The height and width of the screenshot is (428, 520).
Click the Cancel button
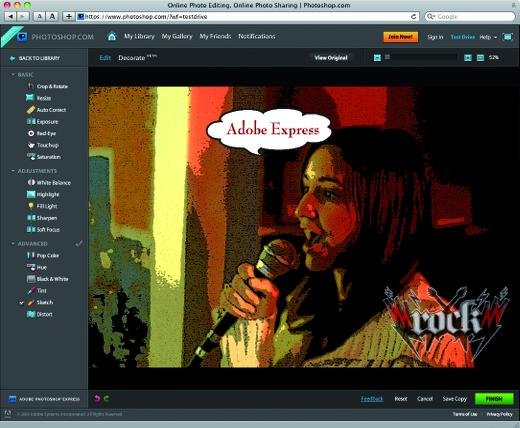click(x=425, y=399)
